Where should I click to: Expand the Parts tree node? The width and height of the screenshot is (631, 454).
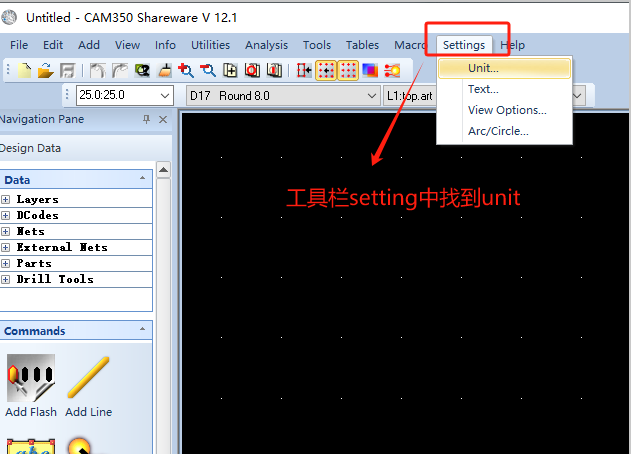6,263
